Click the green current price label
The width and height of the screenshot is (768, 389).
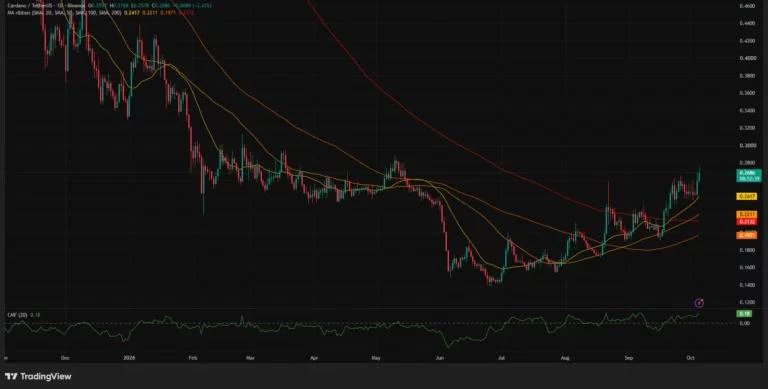[x=749, y=176]
